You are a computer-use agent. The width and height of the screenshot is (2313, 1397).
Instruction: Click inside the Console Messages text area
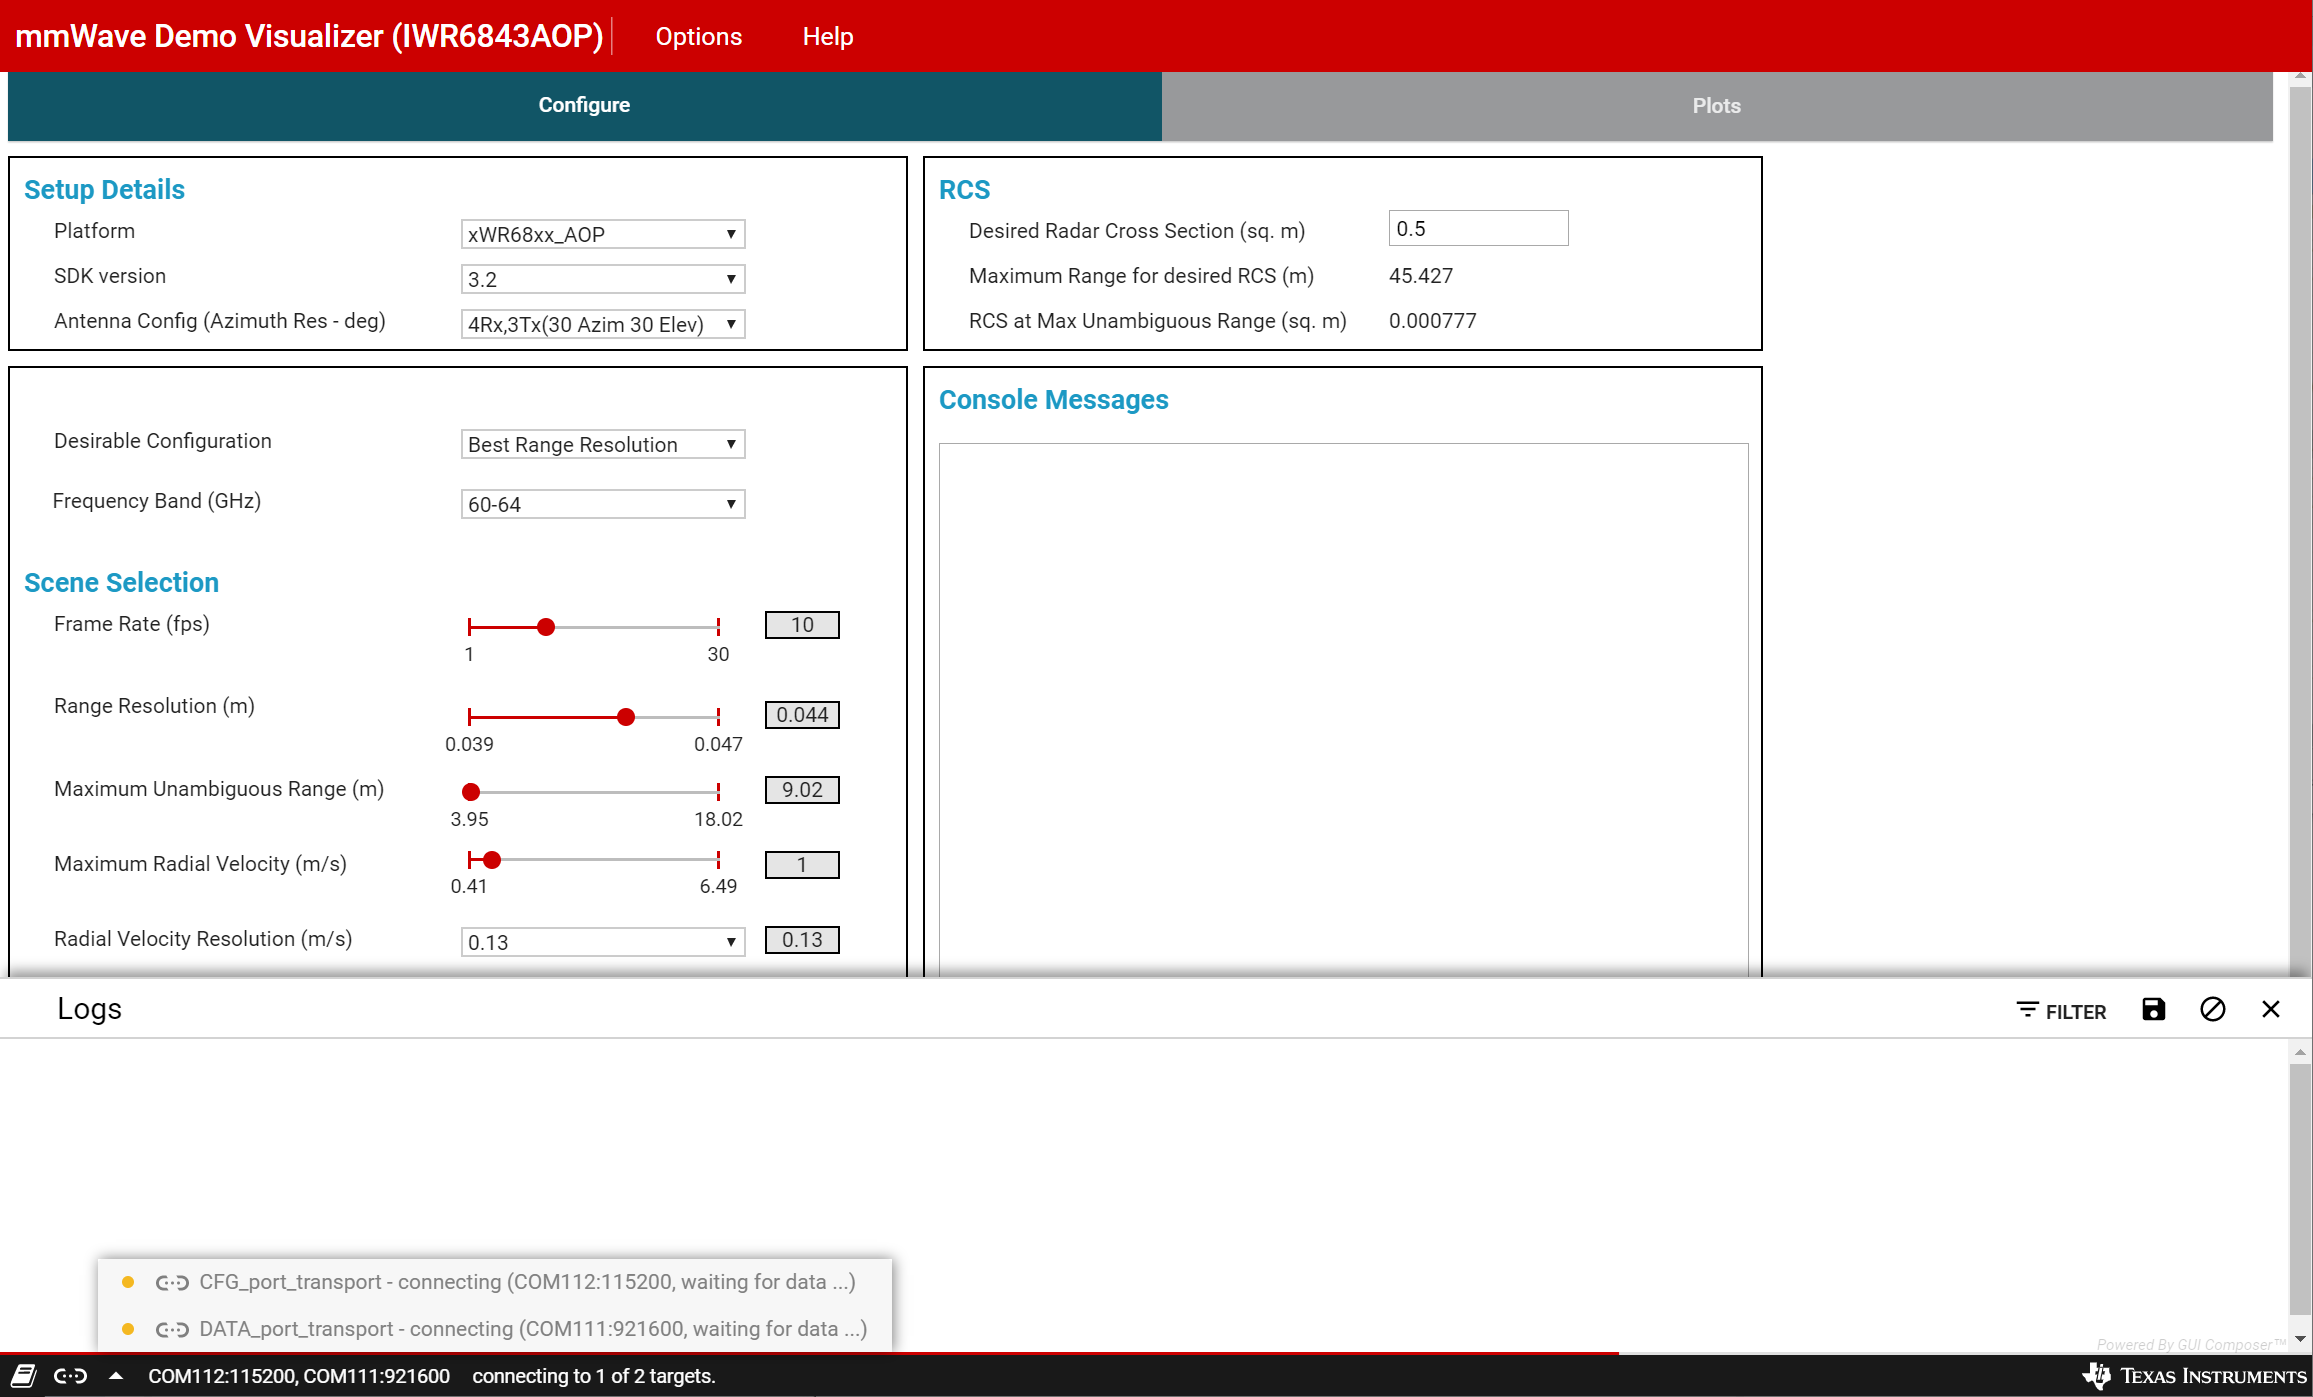point(1343,709)
